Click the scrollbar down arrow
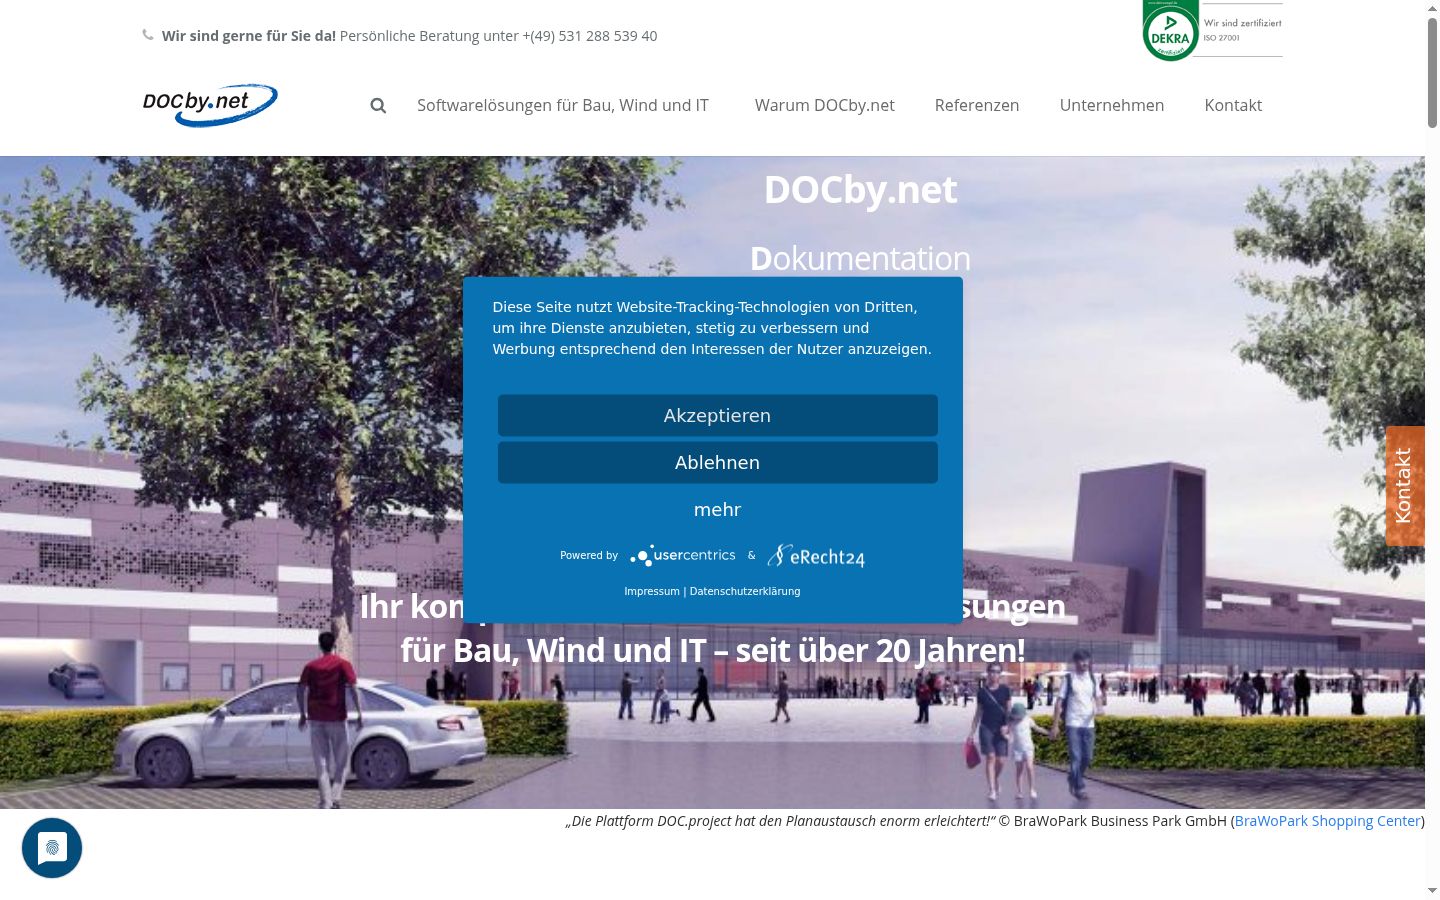The width and height of the screenshot is (1440, 900). point(1432,890)
